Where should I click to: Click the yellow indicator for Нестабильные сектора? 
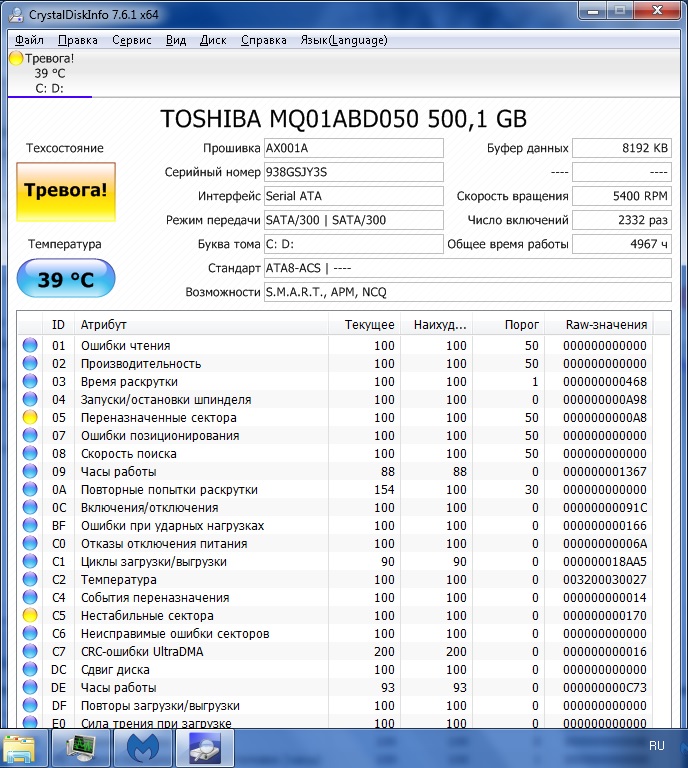[30, 616]
